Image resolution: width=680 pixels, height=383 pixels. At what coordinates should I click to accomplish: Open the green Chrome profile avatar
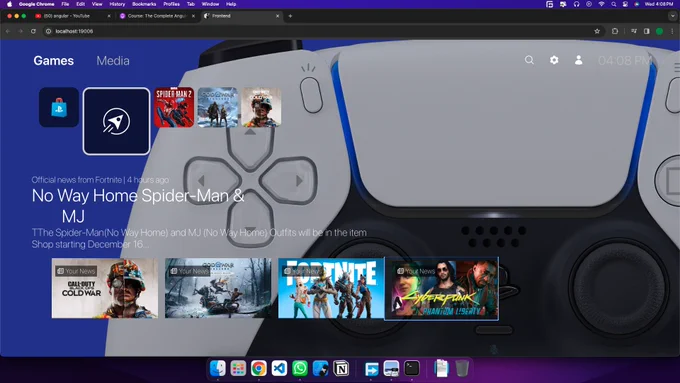[x=659, y=31]
